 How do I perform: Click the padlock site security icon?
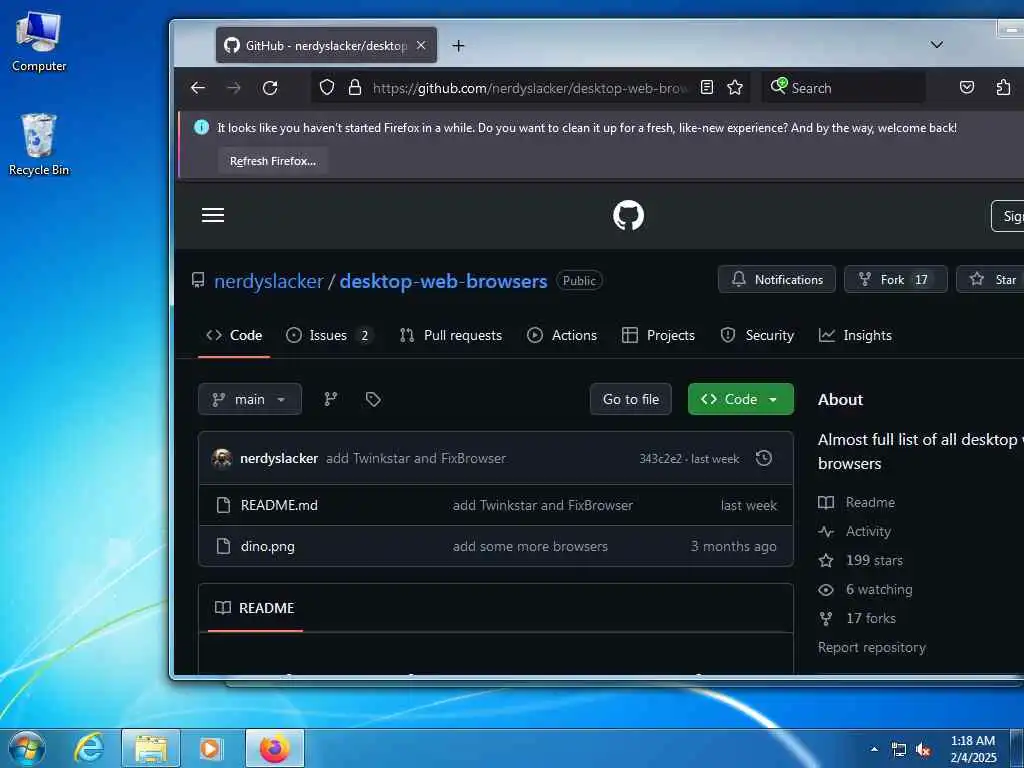[355, 88]
